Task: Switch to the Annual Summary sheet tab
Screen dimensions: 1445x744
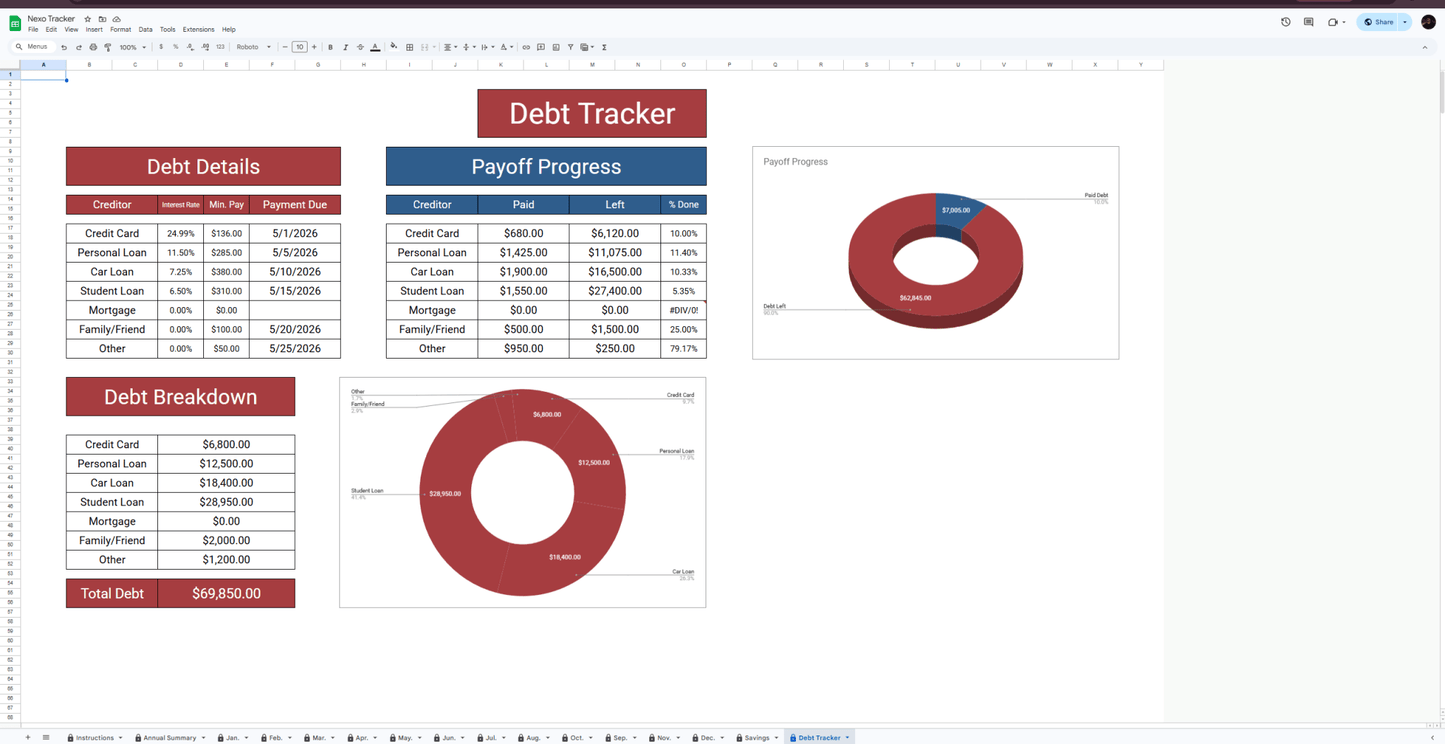Action: [x=170, y=738]
